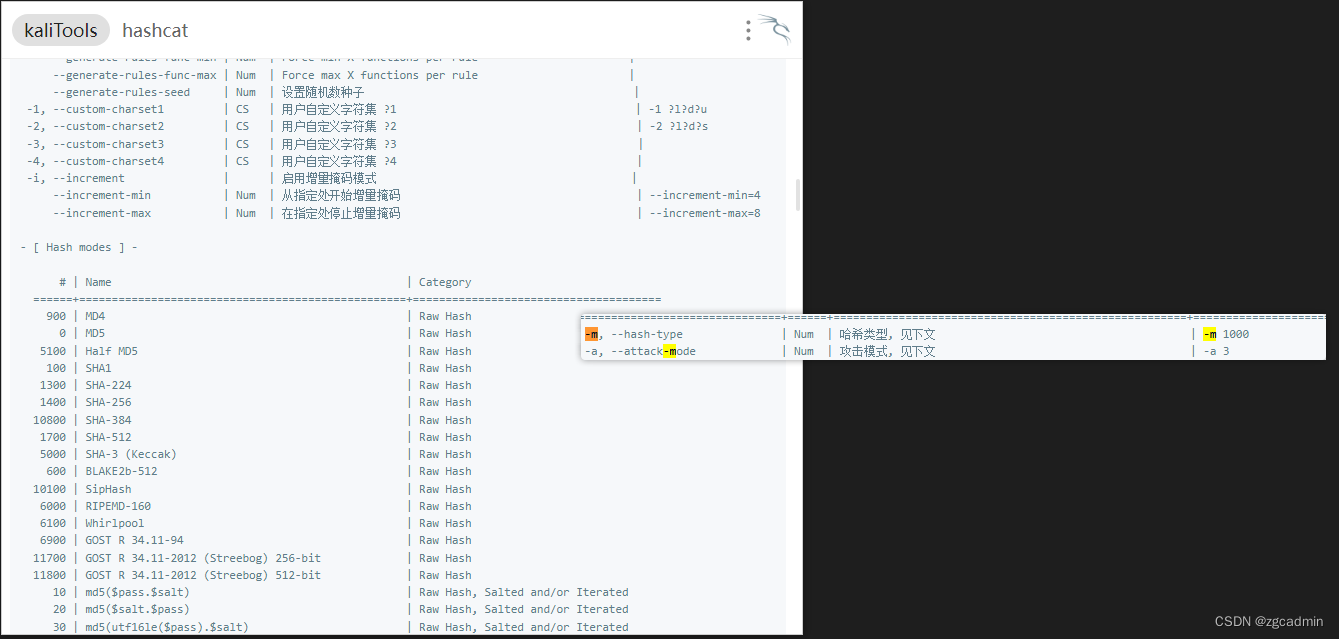The width and height of the screenshot is (1339, 639).
Task: Open the three-dot overflow menu
Action: tap(748, 31)
